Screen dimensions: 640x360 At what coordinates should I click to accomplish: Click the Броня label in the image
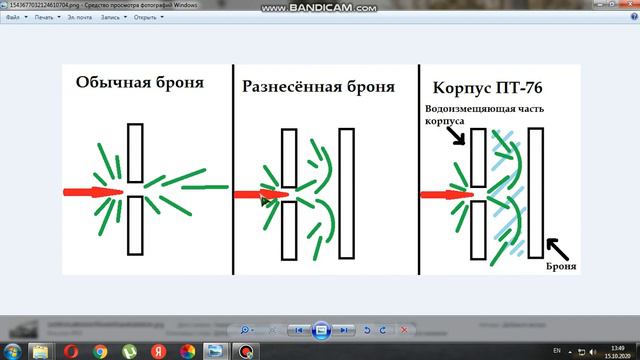coord(561,266)
